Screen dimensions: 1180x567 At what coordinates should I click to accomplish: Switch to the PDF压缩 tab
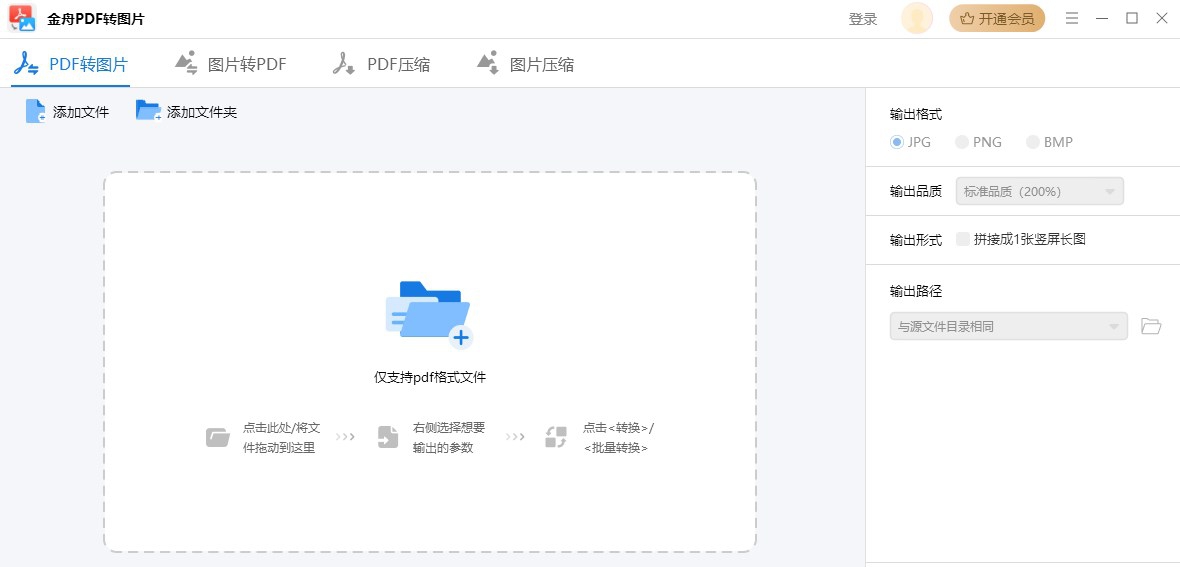[x=381, y=65]
